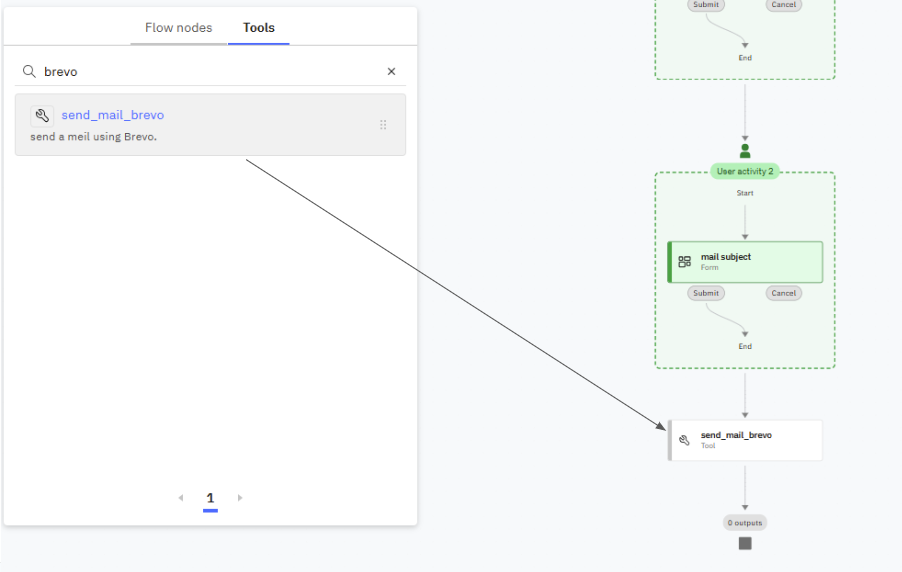Switch to the Flow nodes tab
The width and height of the screenshot is (902, 572).
point(178,28)
